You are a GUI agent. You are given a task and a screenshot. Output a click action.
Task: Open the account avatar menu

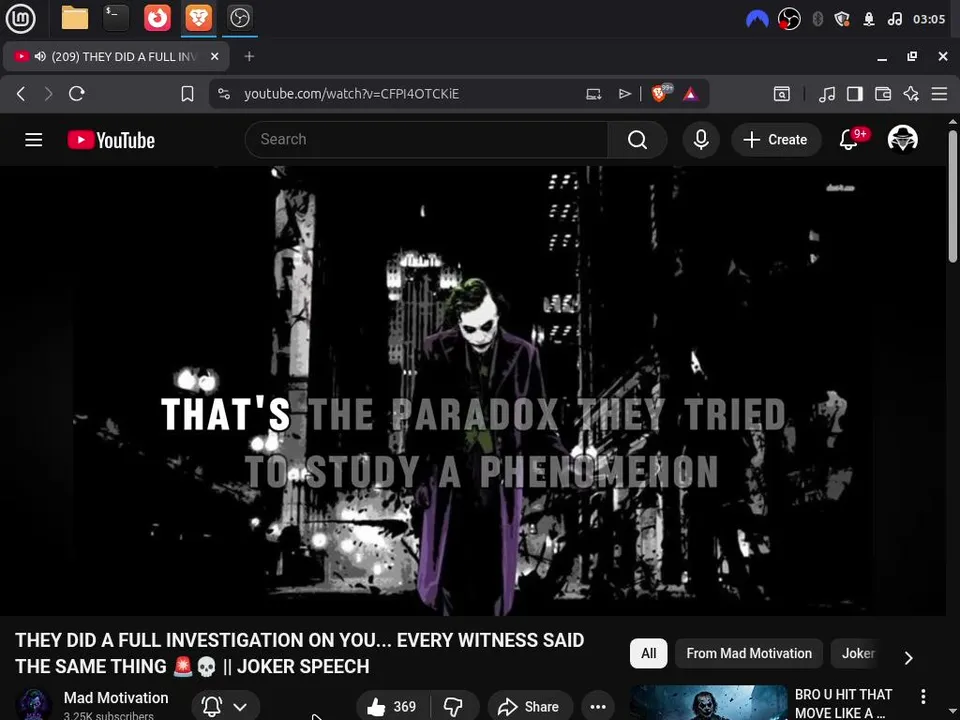[902, 139]
